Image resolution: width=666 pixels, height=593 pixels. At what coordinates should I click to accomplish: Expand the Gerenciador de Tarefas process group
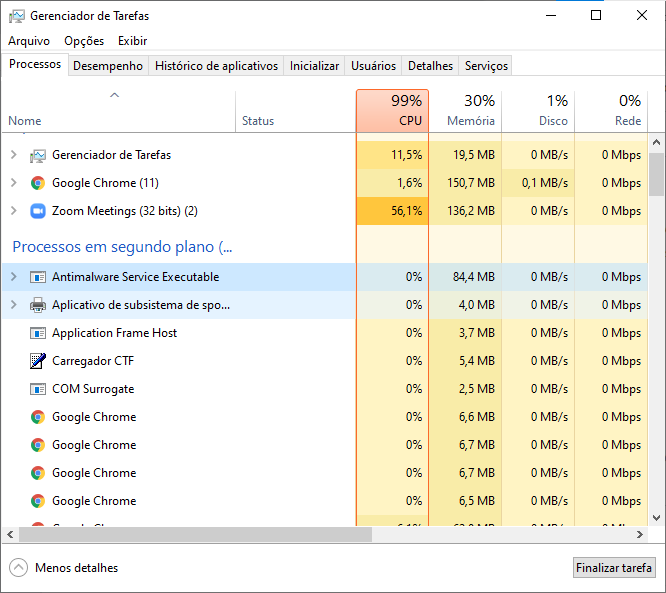pos(14,155)
